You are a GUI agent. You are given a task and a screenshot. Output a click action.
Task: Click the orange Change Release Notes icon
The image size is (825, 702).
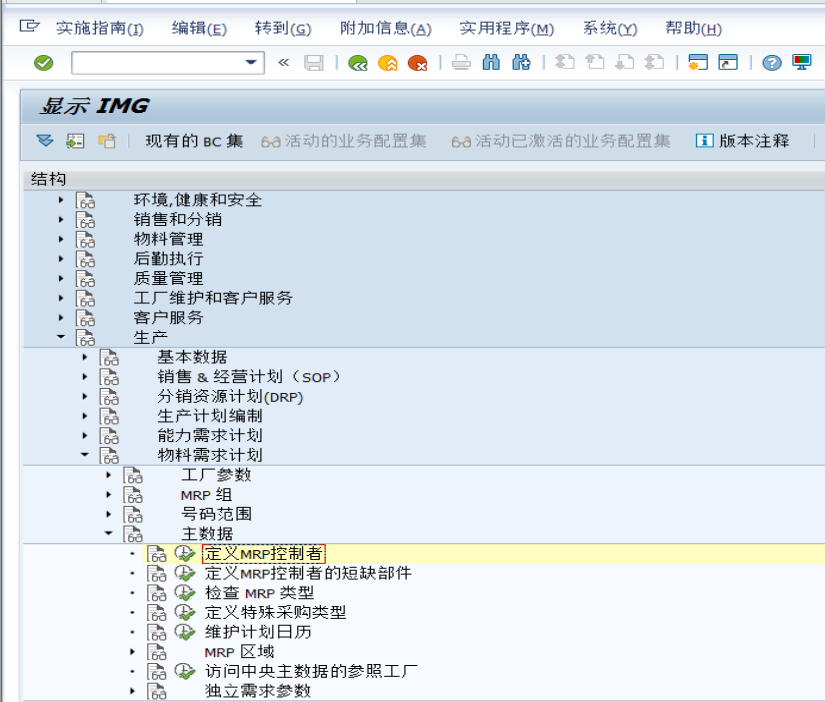[107, 141]
